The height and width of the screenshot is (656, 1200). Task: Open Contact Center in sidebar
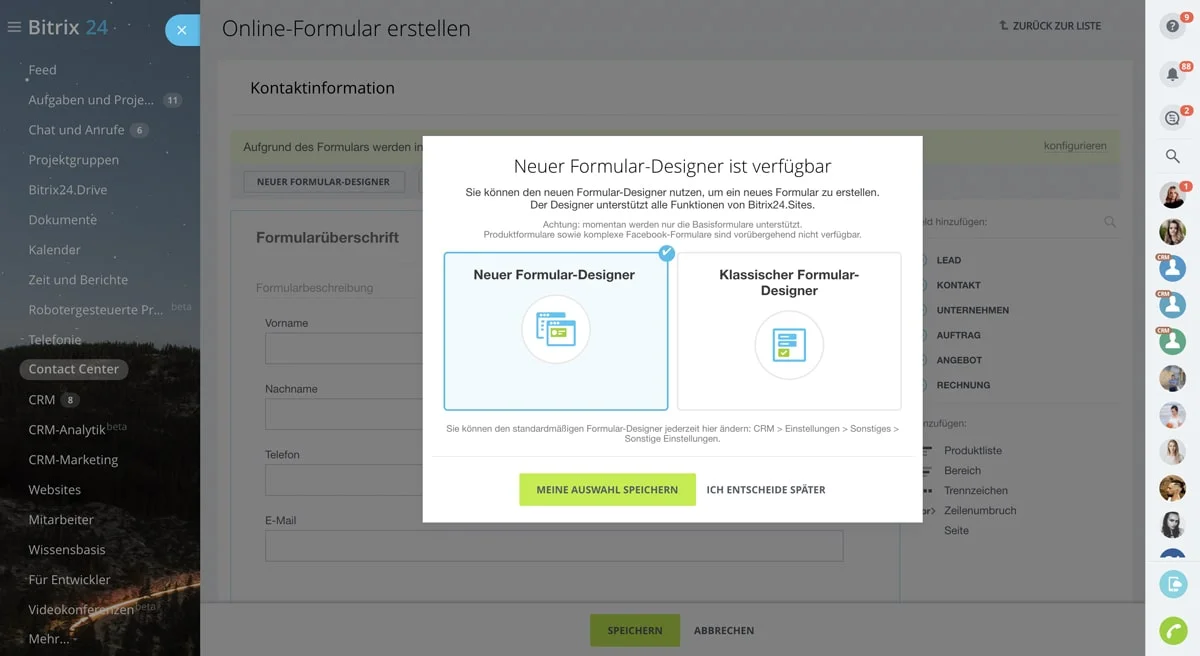point(73,369)
